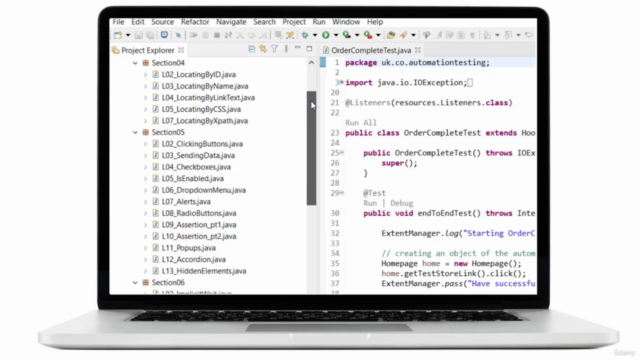Select the OrderCompleteTest.java editor tab

click(371, 50)
